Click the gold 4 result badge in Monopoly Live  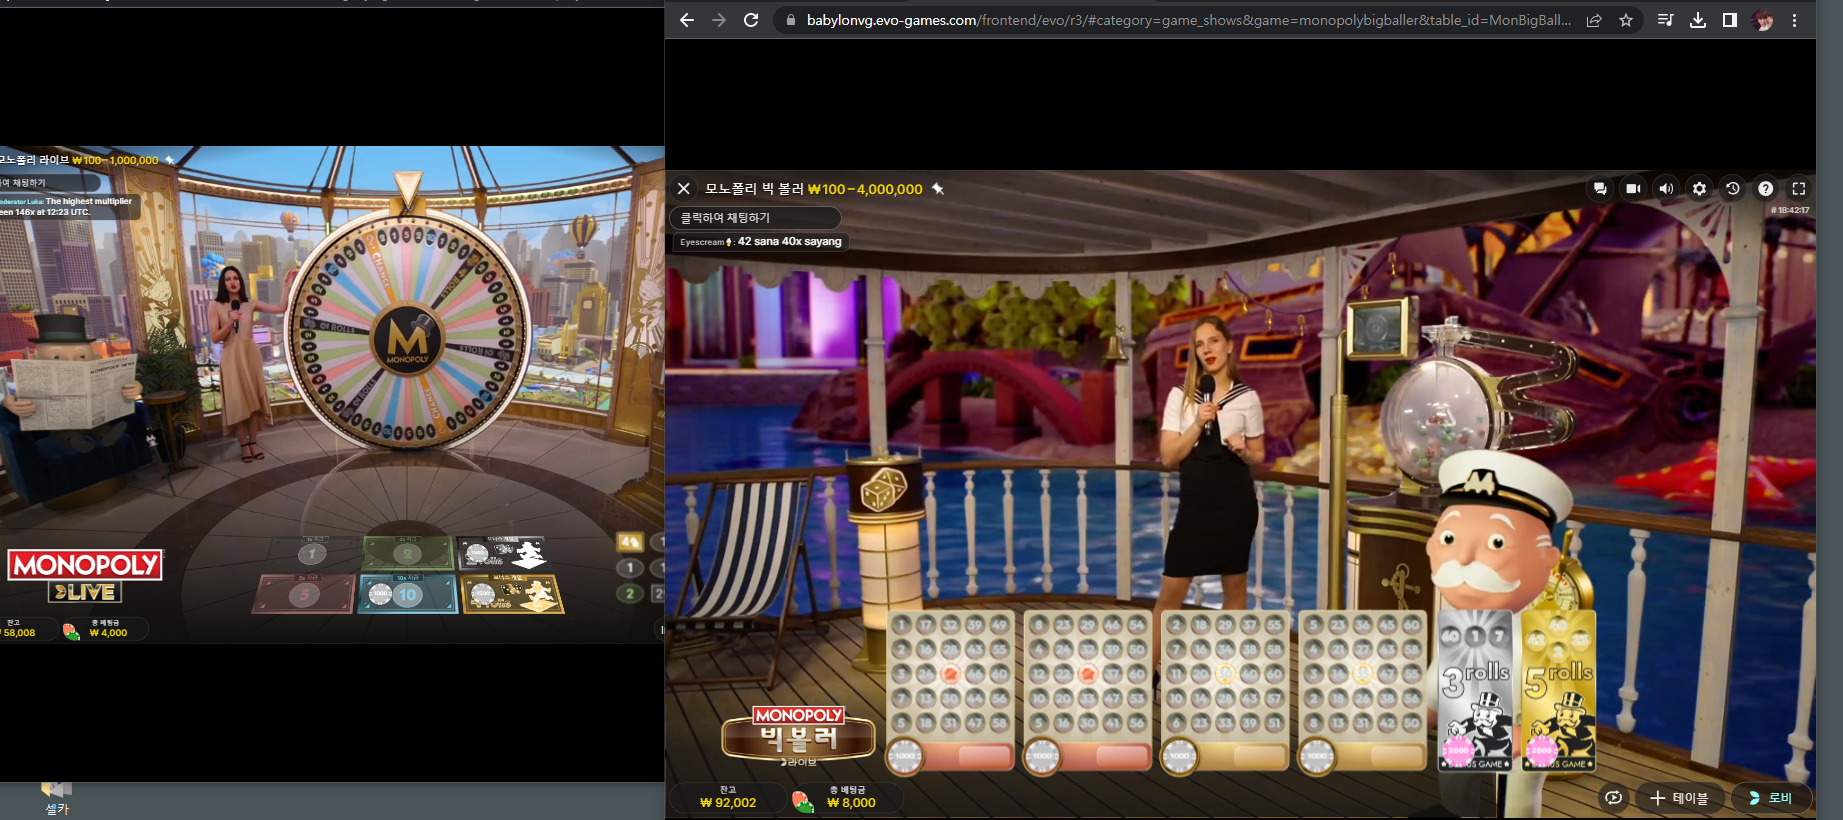click(630, 542)
